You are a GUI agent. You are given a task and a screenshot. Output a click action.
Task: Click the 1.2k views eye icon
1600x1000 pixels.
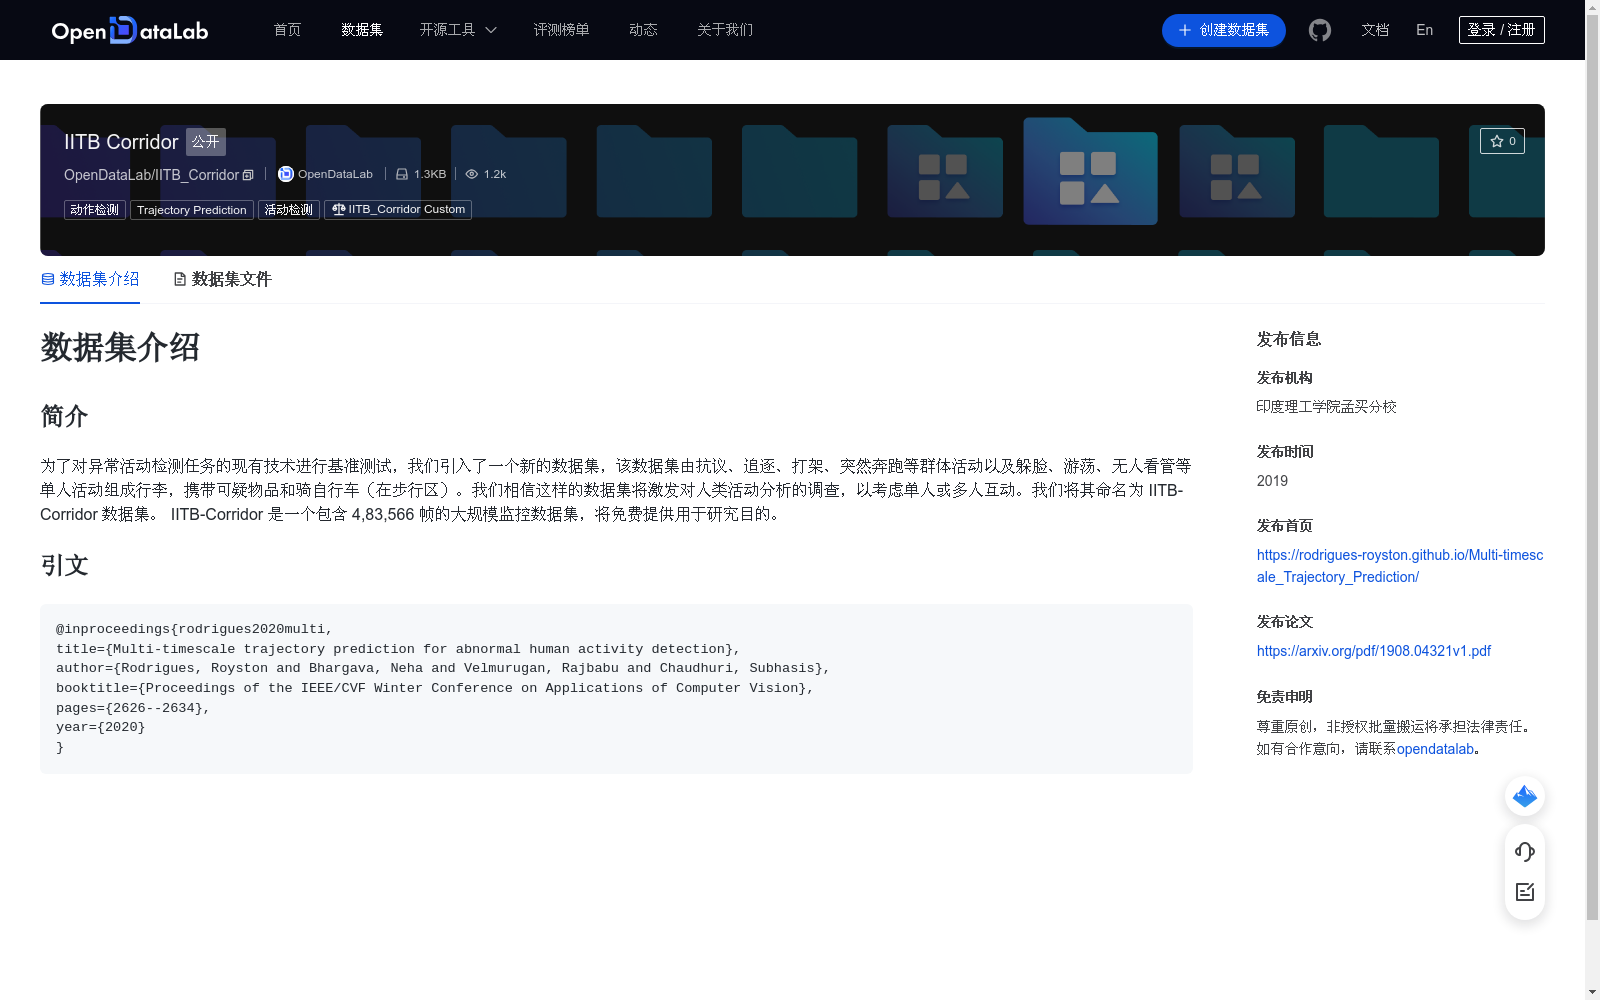coord(472,174)
